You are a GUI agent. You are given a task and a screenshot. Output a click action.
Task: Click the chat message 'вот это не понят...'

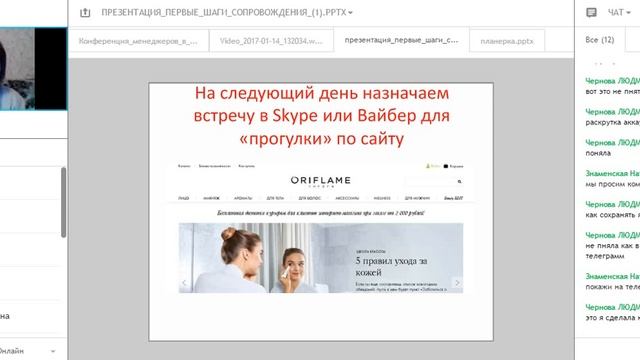pos(613,91)
